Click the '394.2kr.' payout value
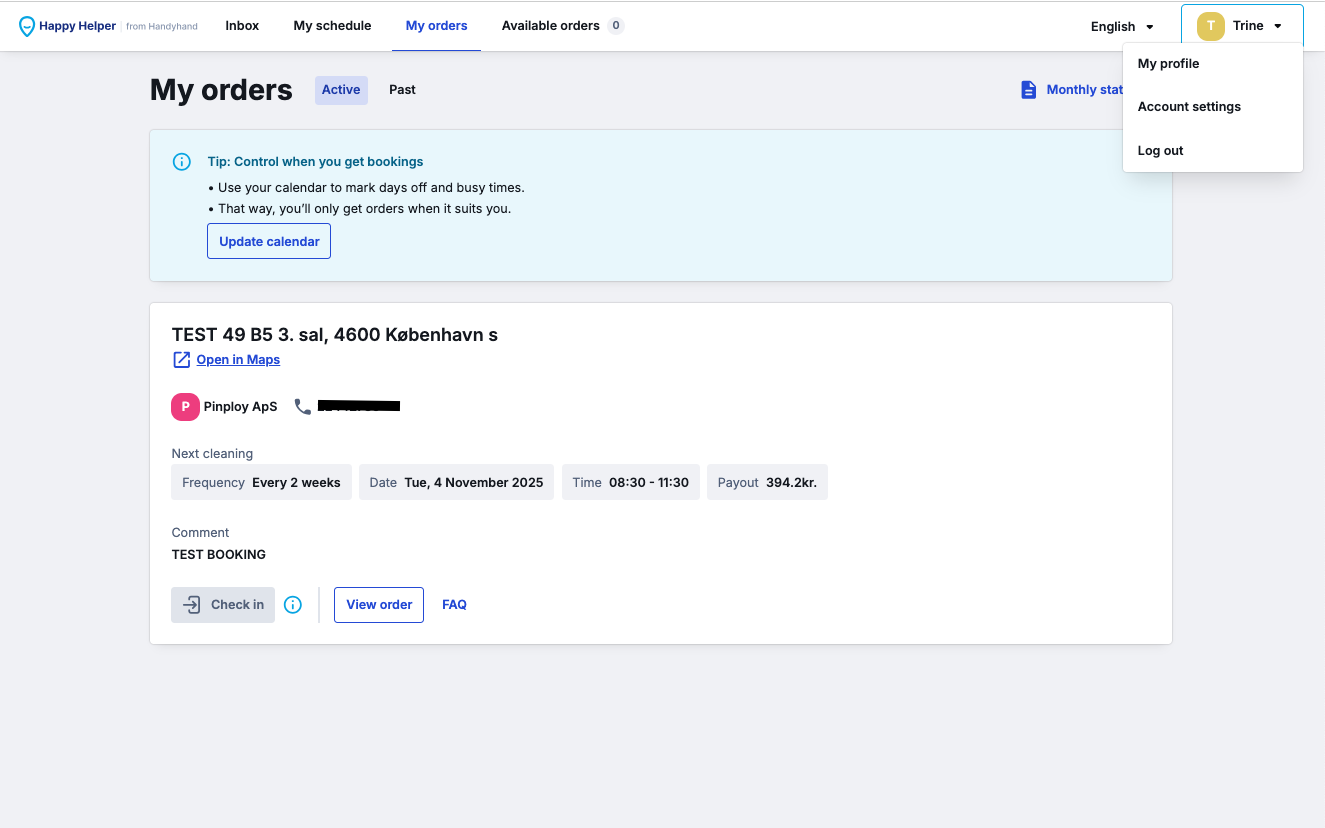1325x828 pixels. (x=791, y=483)
